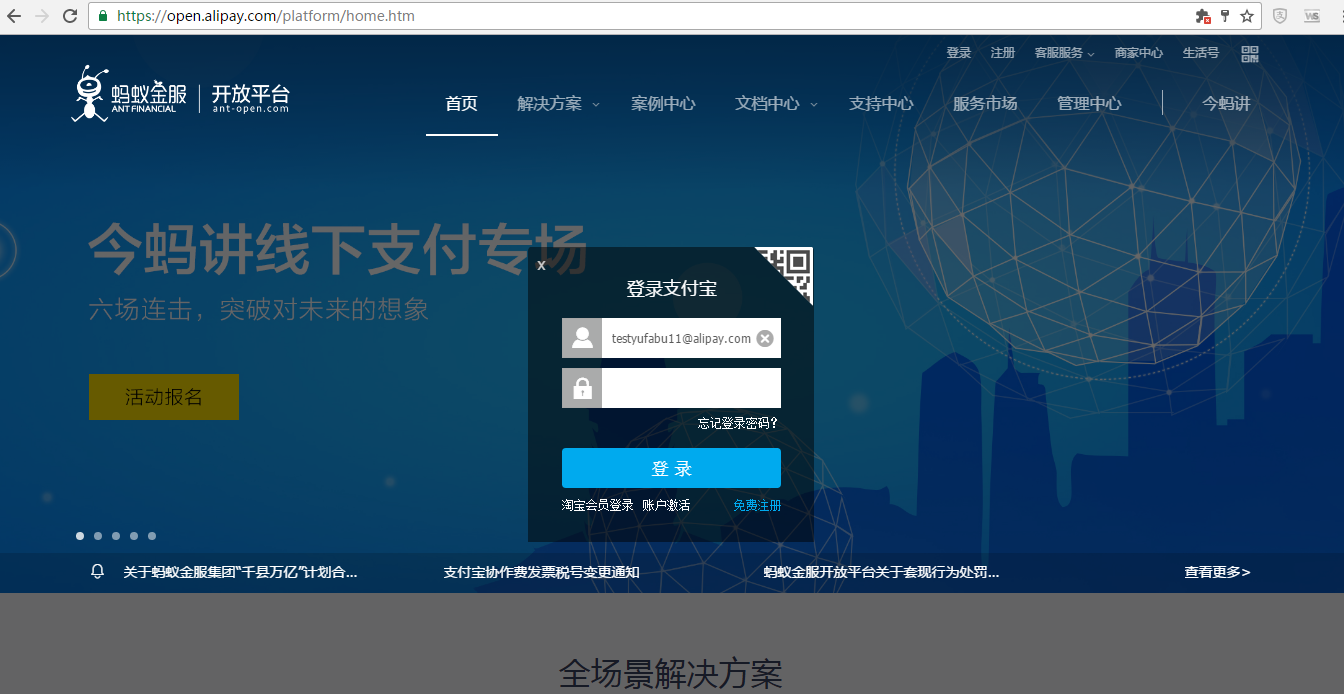Open the 商家中心 link

coord(1139,53)
